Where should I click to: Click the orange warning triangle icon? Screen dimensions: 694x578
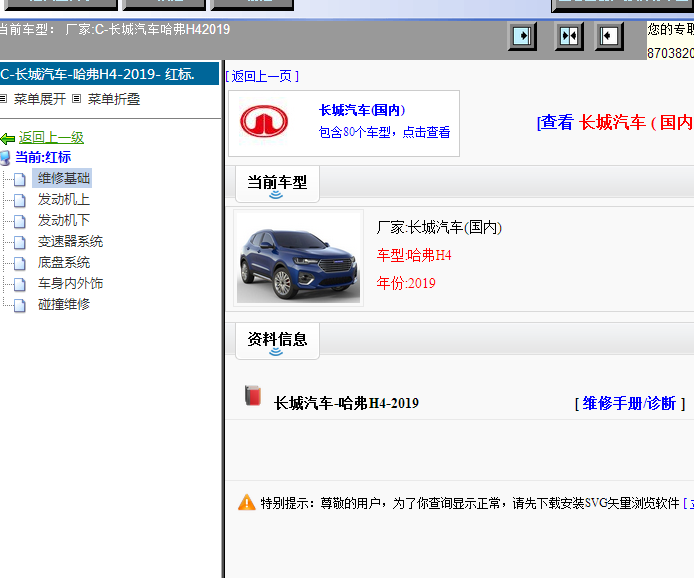coord(247,502)
